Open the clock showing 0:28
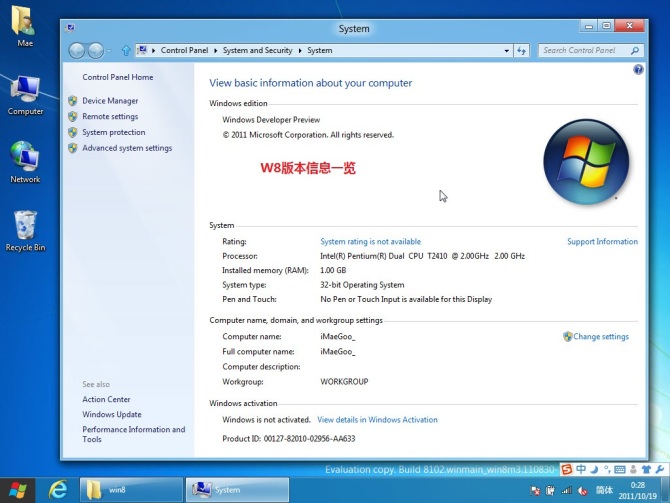The width and height of the screenshot is (670, 503). (x=638, y=490)
